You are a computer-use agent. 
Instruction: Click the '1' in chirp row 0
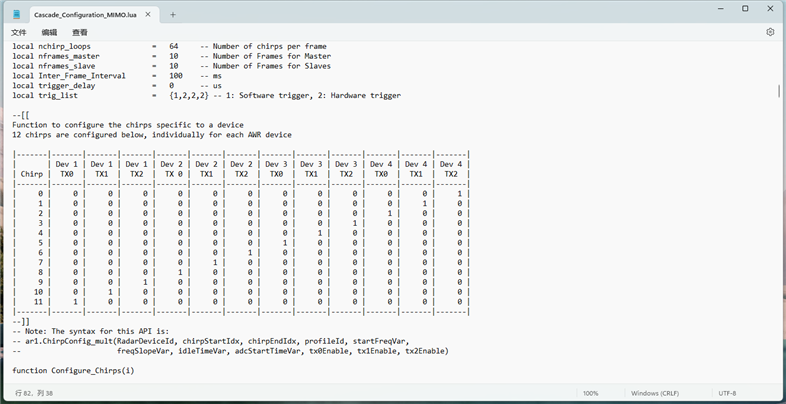point(460,193)
